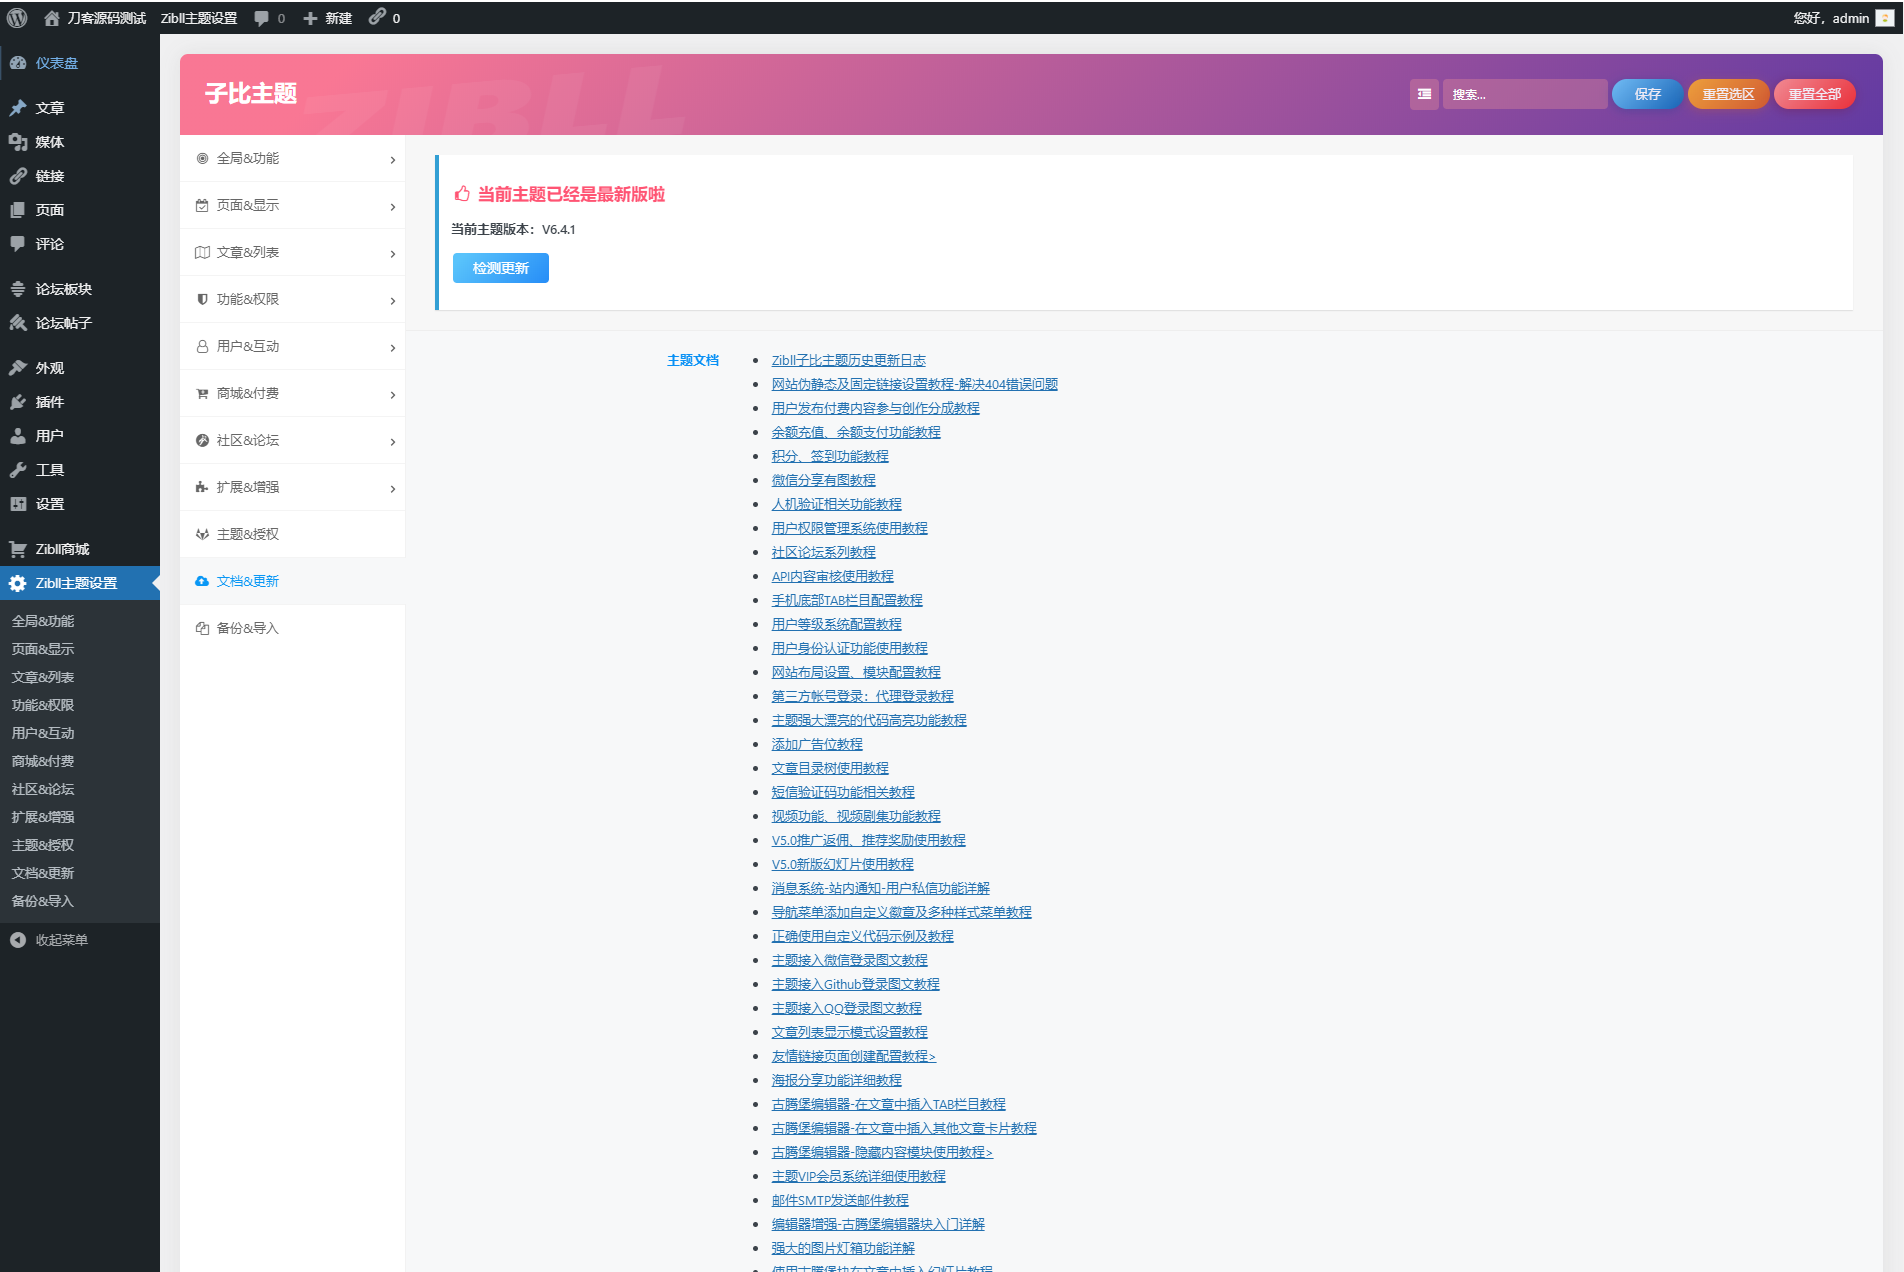Image resolution: width=1904 pixels, height=1272 pixels.
Task: Open the Zibll子比主题历史更新日志 link
Action: click(847, 360)
